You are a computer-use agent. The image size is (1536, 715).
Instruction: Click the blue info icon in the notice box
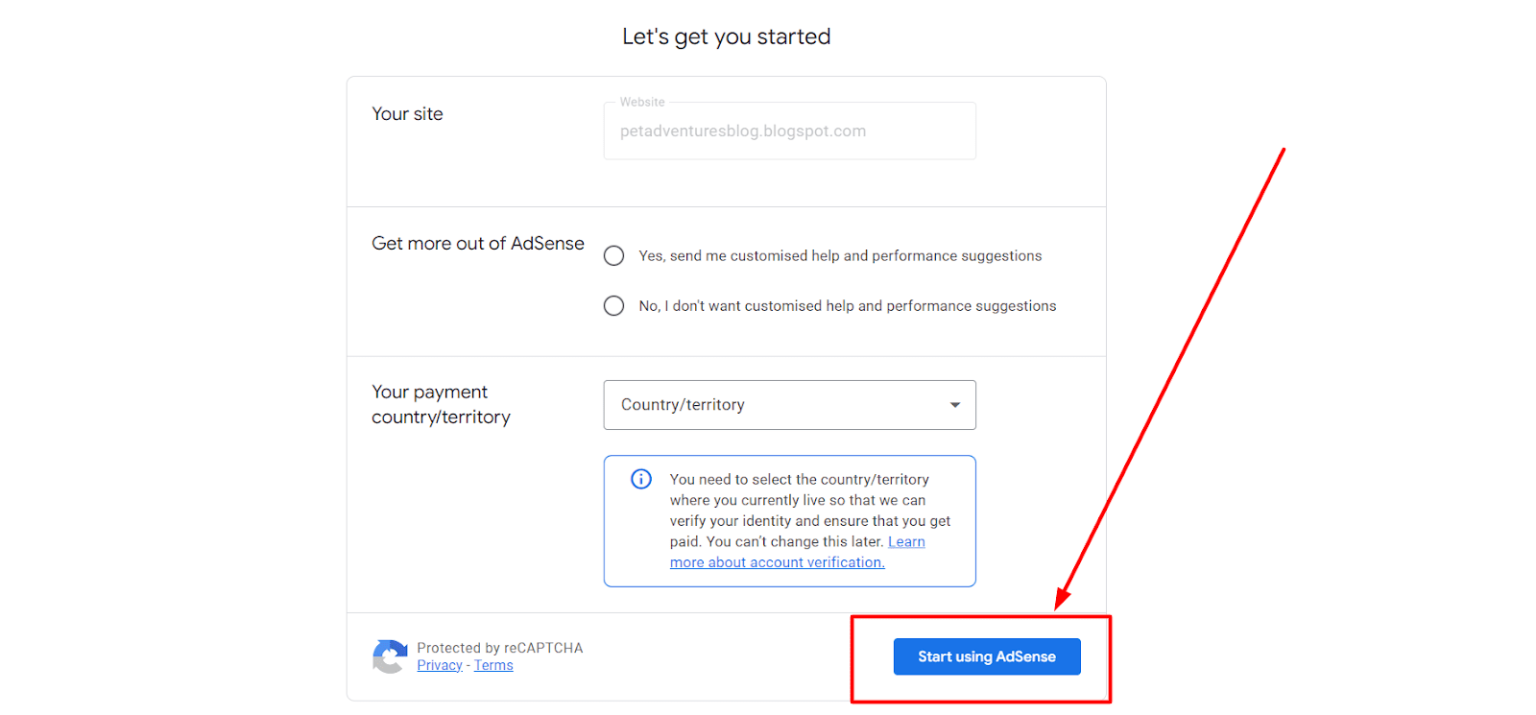pyautogui.click(x=640, y=479)
